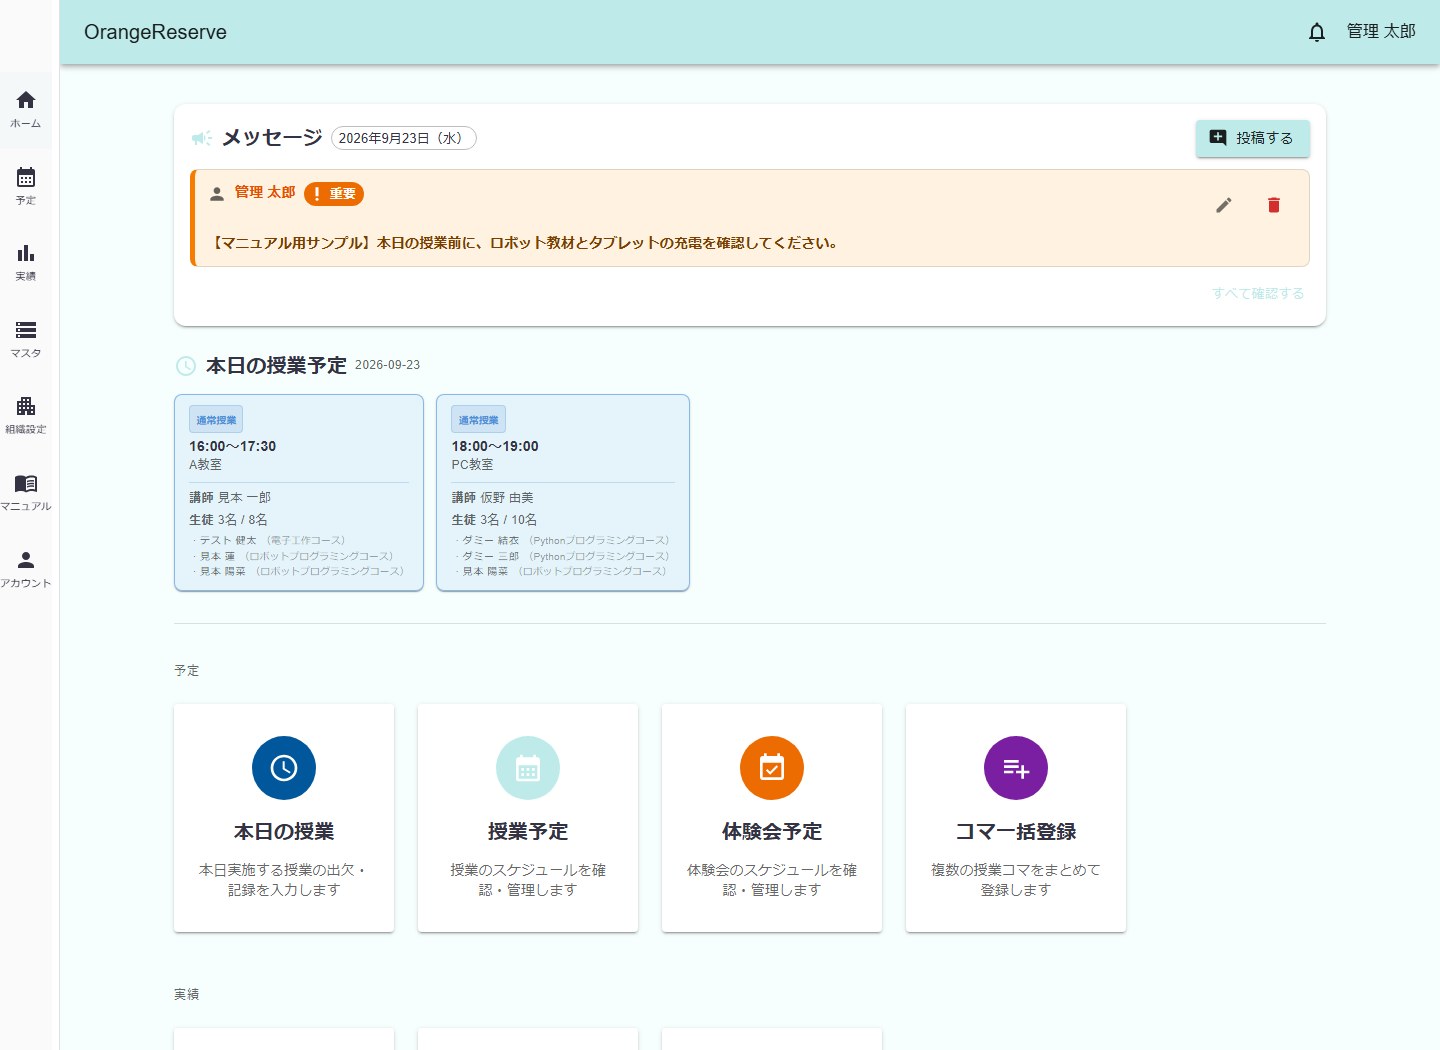1440x1050 pixels.
Task: Open アカウント in the sidebar
Action: [26, 569]
